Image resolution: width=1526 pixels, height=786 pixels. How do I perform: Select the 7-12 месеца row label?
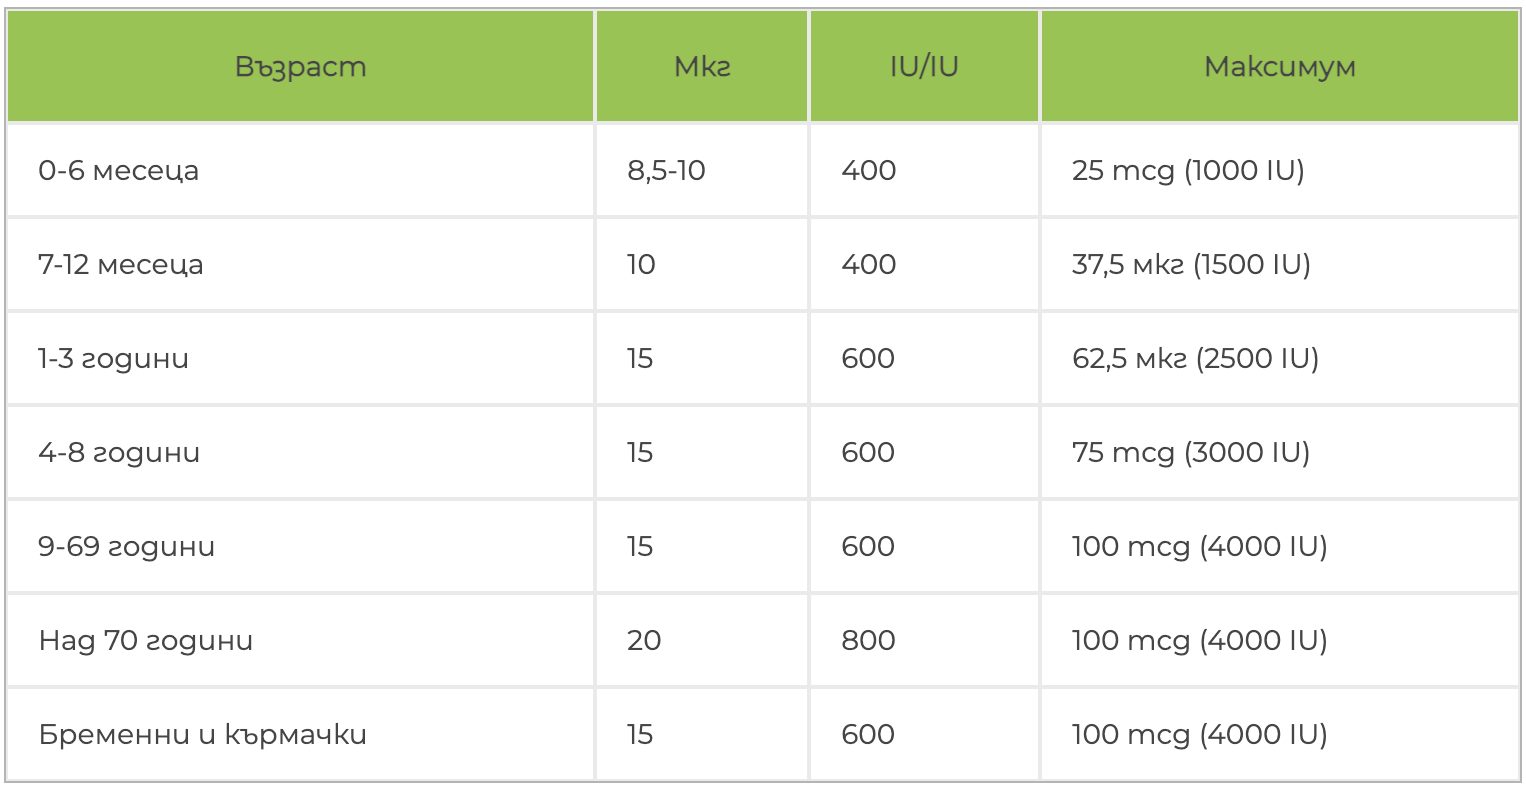[x=121, y=265]
